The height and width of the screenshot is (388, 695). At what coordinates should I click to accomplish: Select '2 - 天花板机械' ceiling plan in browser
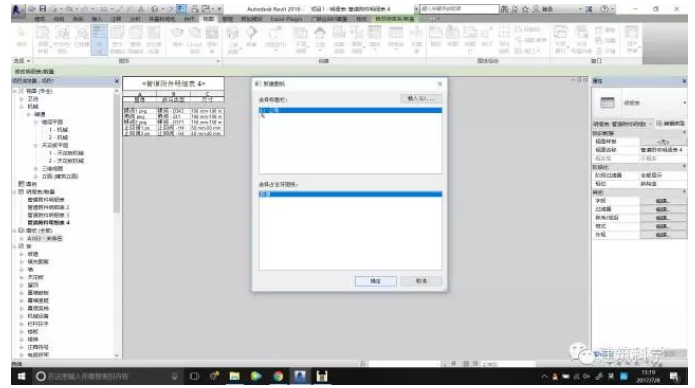coord(66,161)
